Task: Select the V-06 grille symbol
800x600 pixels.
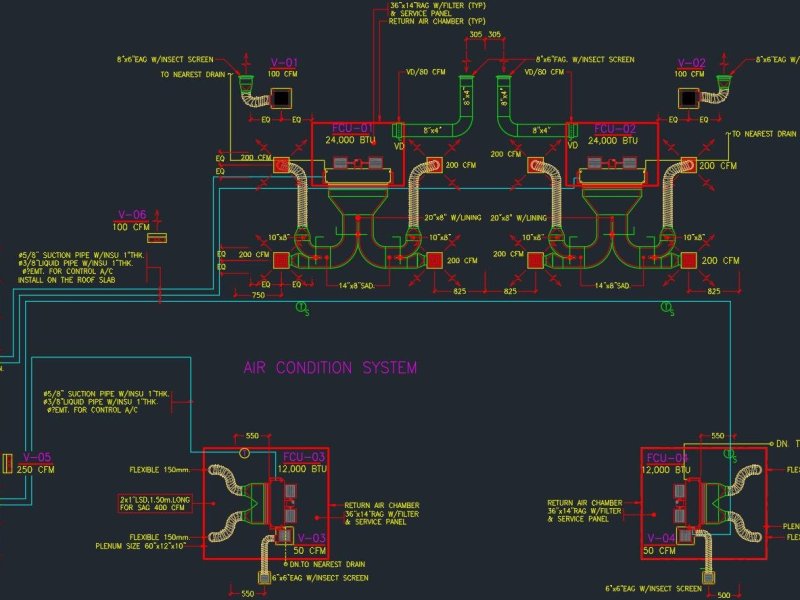Action: tap(157, 238)
